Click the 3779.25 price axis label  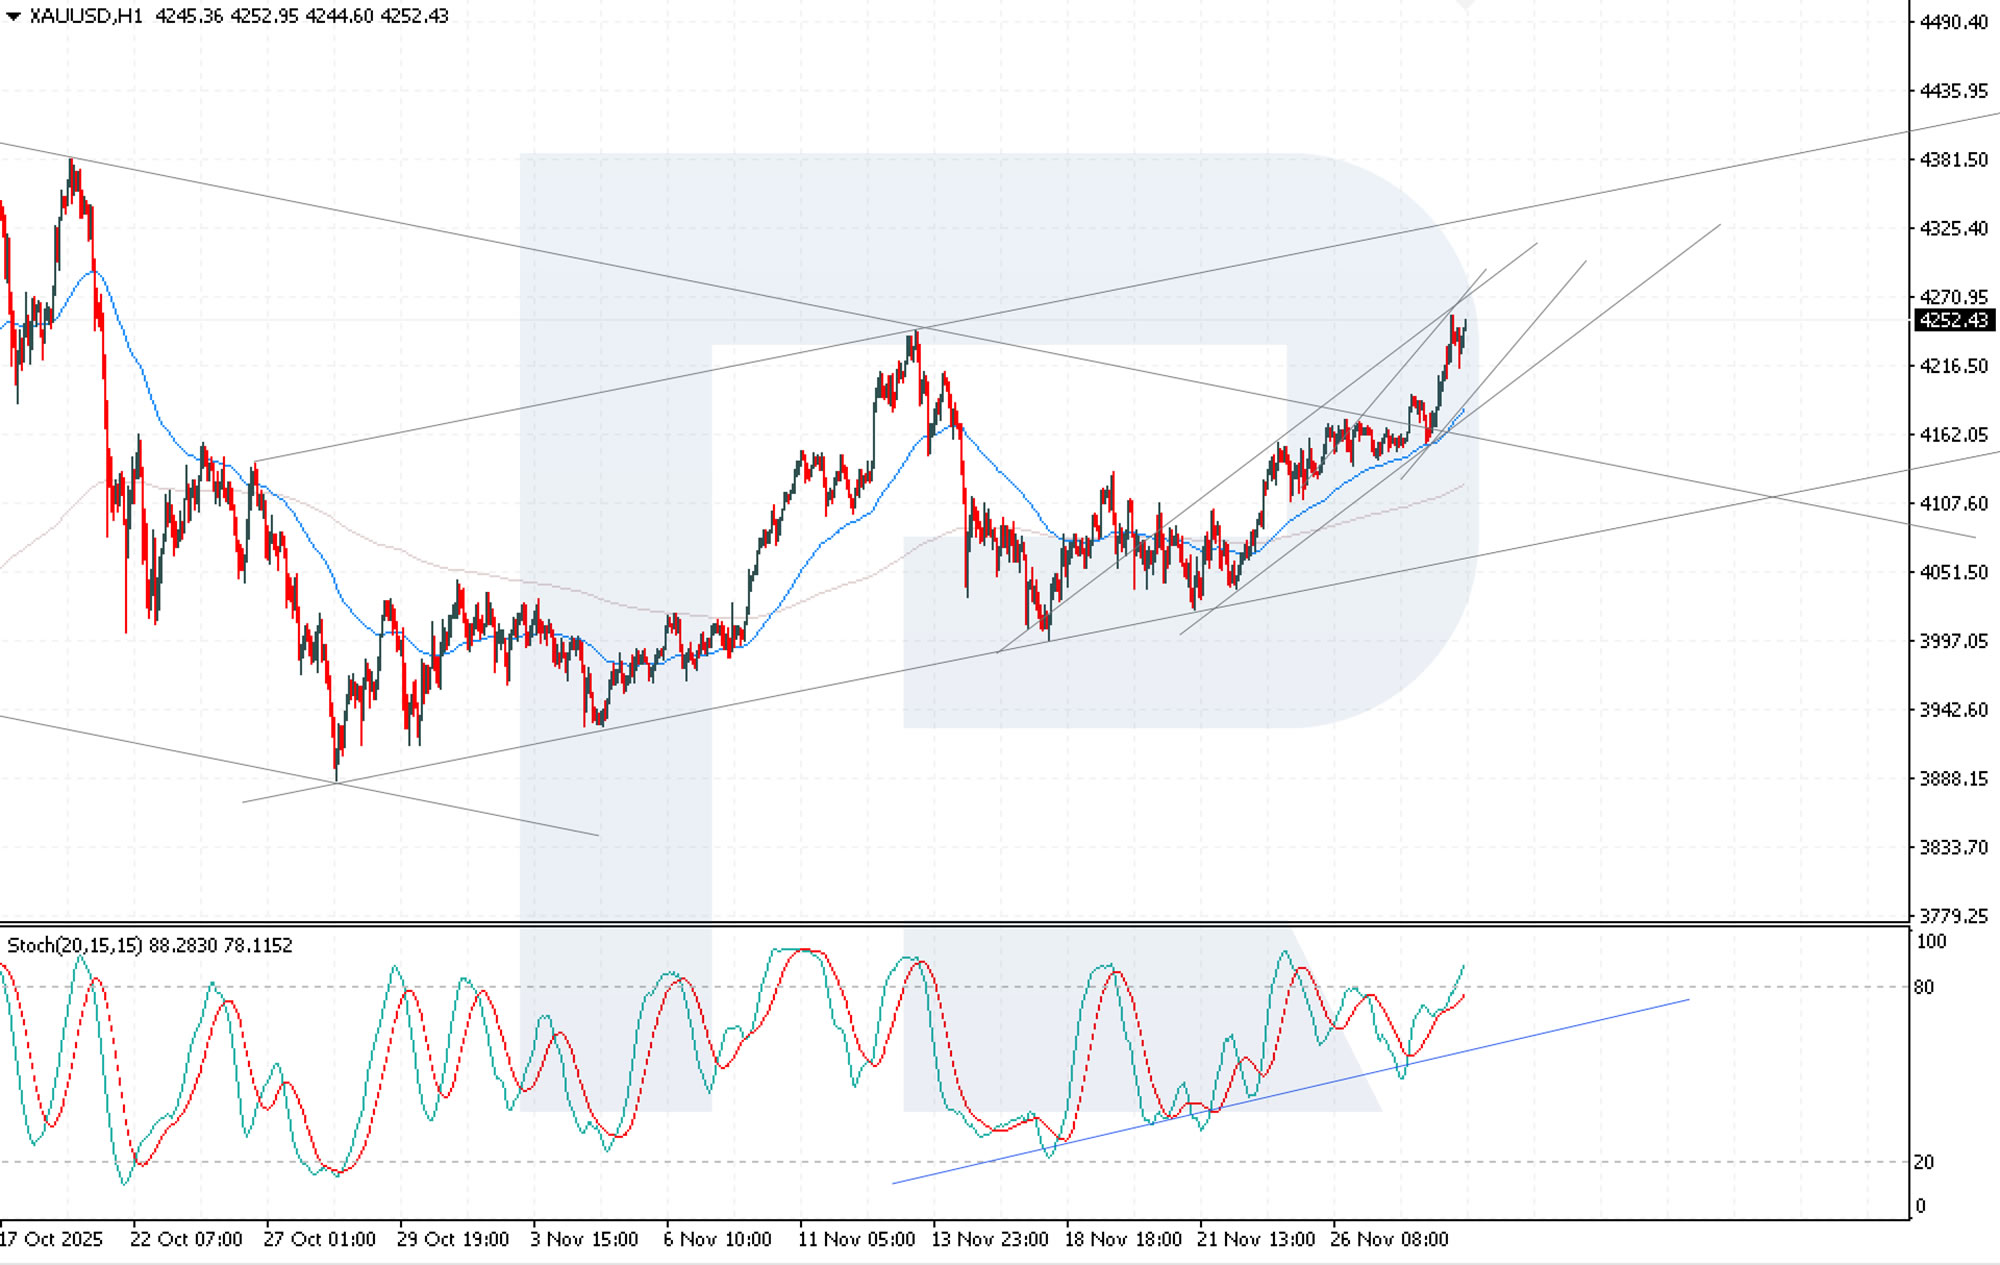click(1953, 916)
